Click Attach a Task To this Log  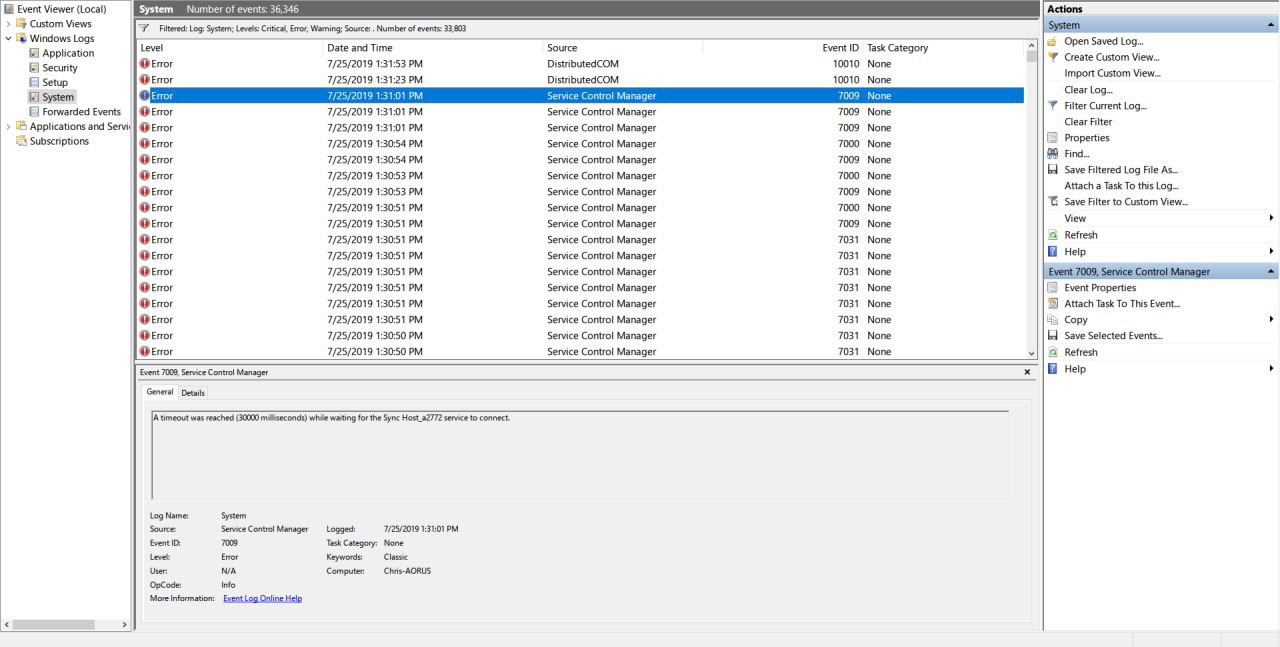(x=1121, y=185)
